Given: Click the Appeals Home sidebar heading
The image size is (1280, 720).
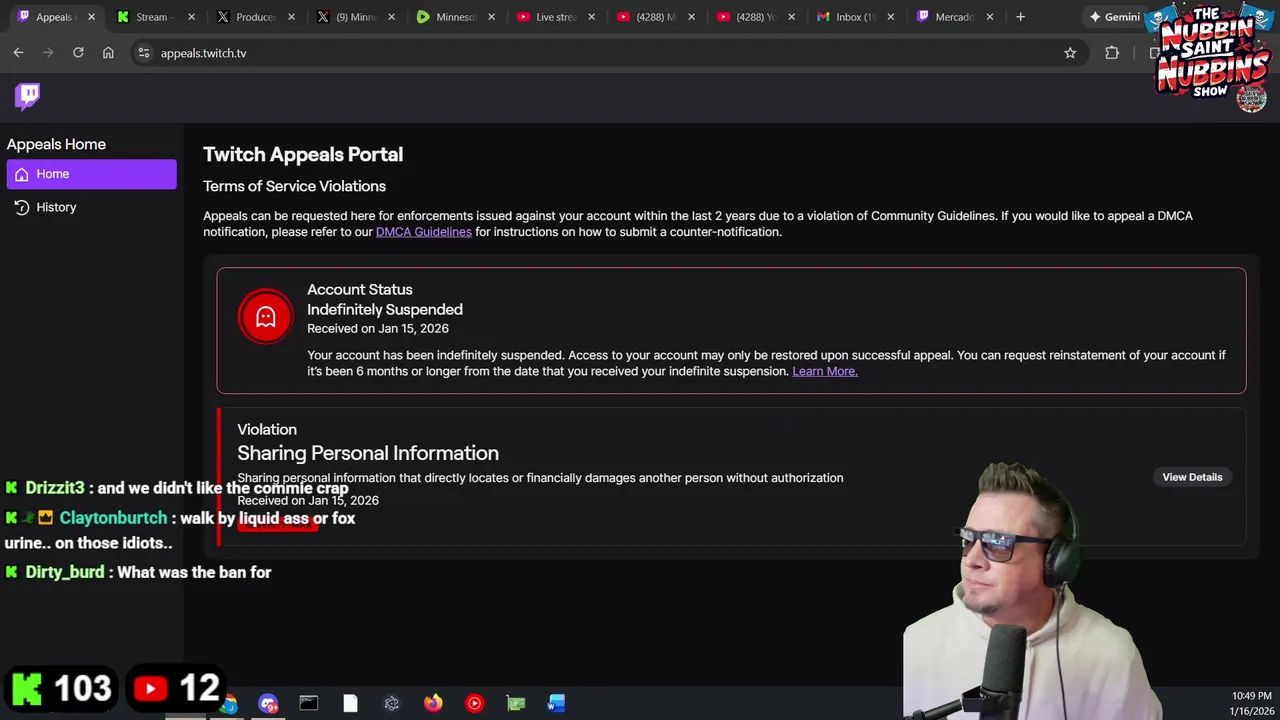Looking at the screenshot, I should (56, 144).
